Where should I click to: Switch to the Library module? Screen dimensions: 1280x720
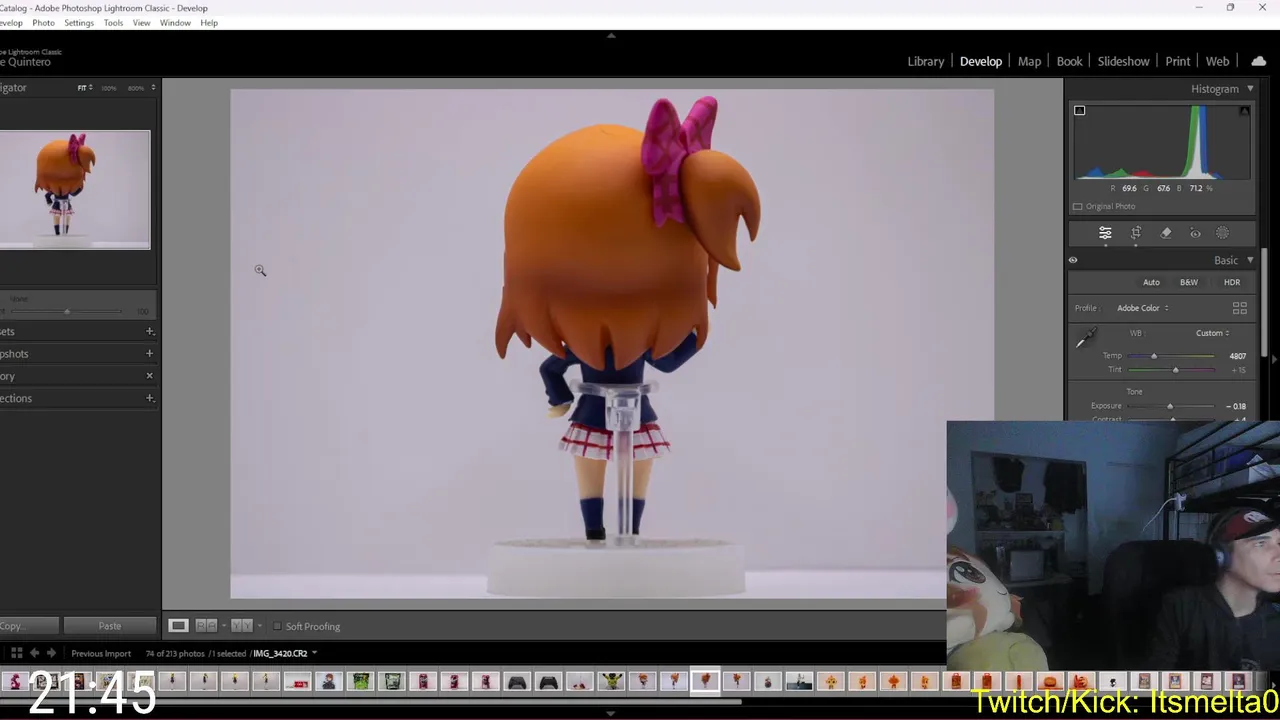point(925,61)
